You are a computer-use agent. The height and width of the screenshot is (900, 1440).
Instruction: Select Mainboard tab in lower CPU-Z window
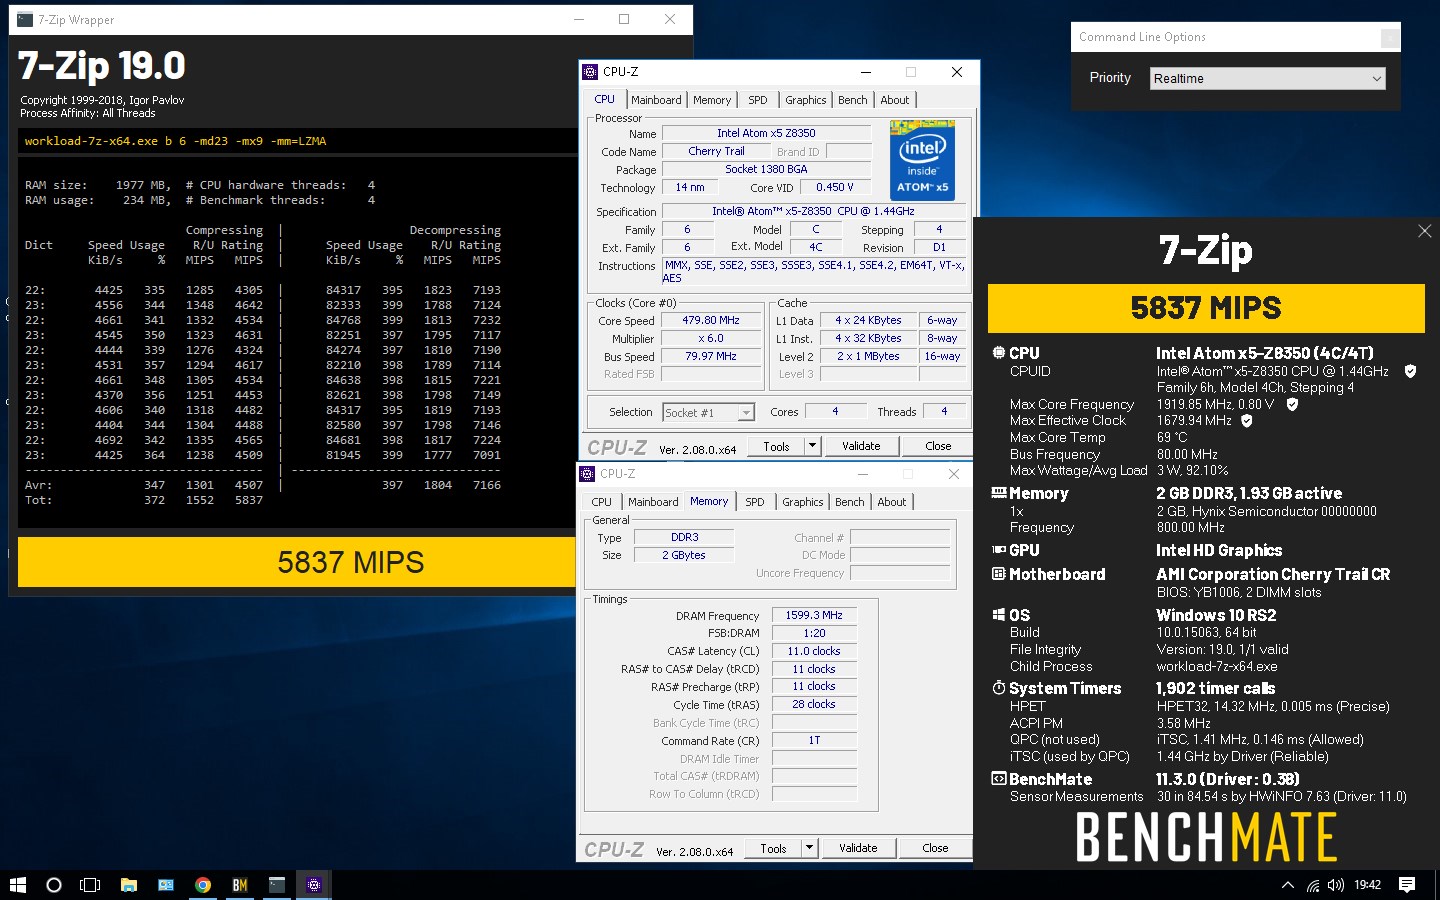653,502
